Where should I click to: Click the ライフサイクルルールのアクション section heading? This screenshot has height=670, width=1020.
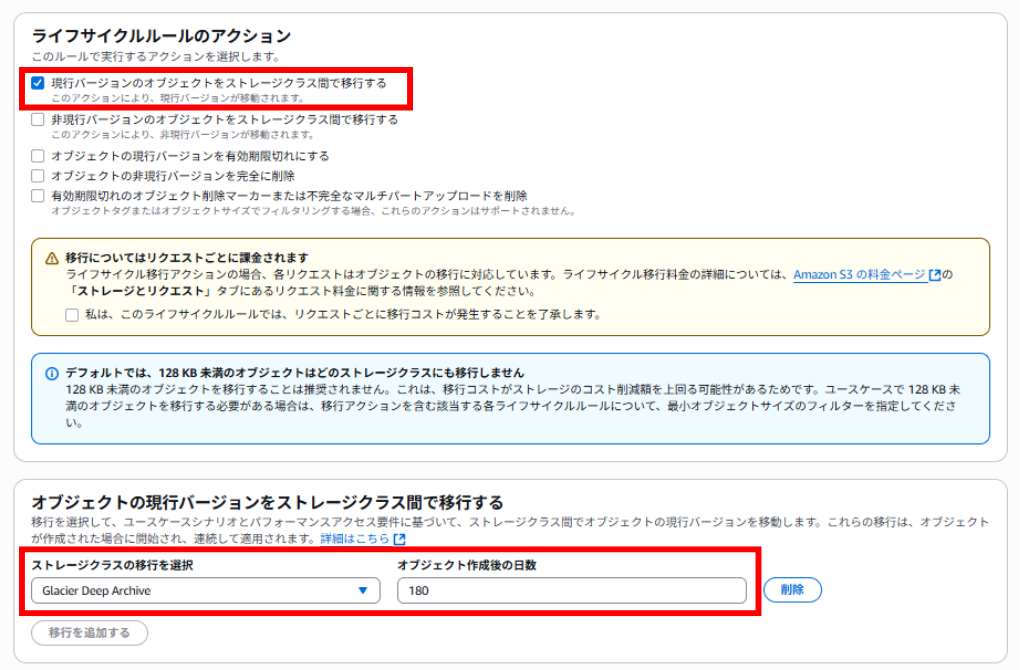click(x=161, y=37)
